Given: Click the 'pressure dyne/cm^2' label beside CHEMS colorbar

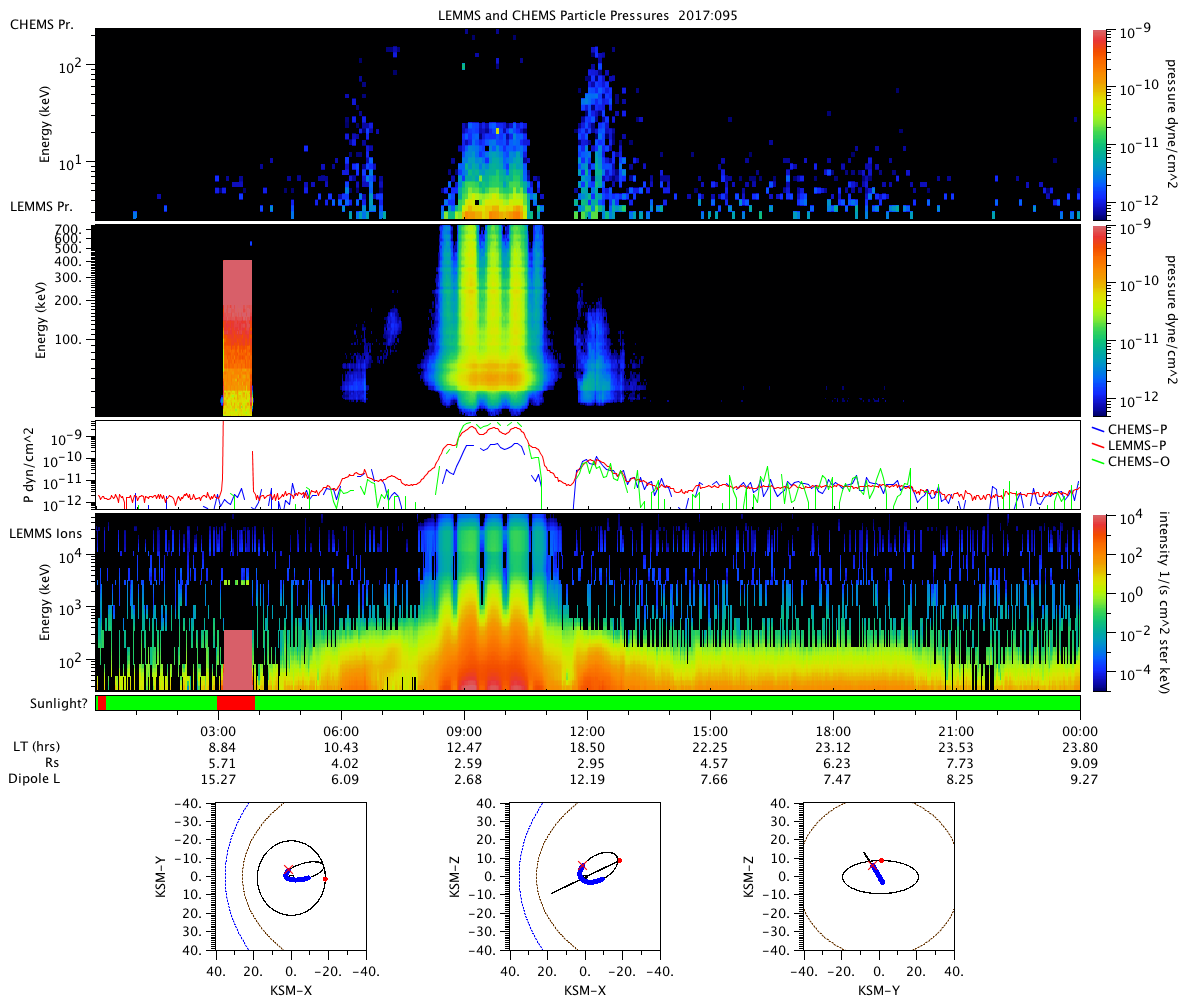Looking at the screenshot, I should (1174, 125).
